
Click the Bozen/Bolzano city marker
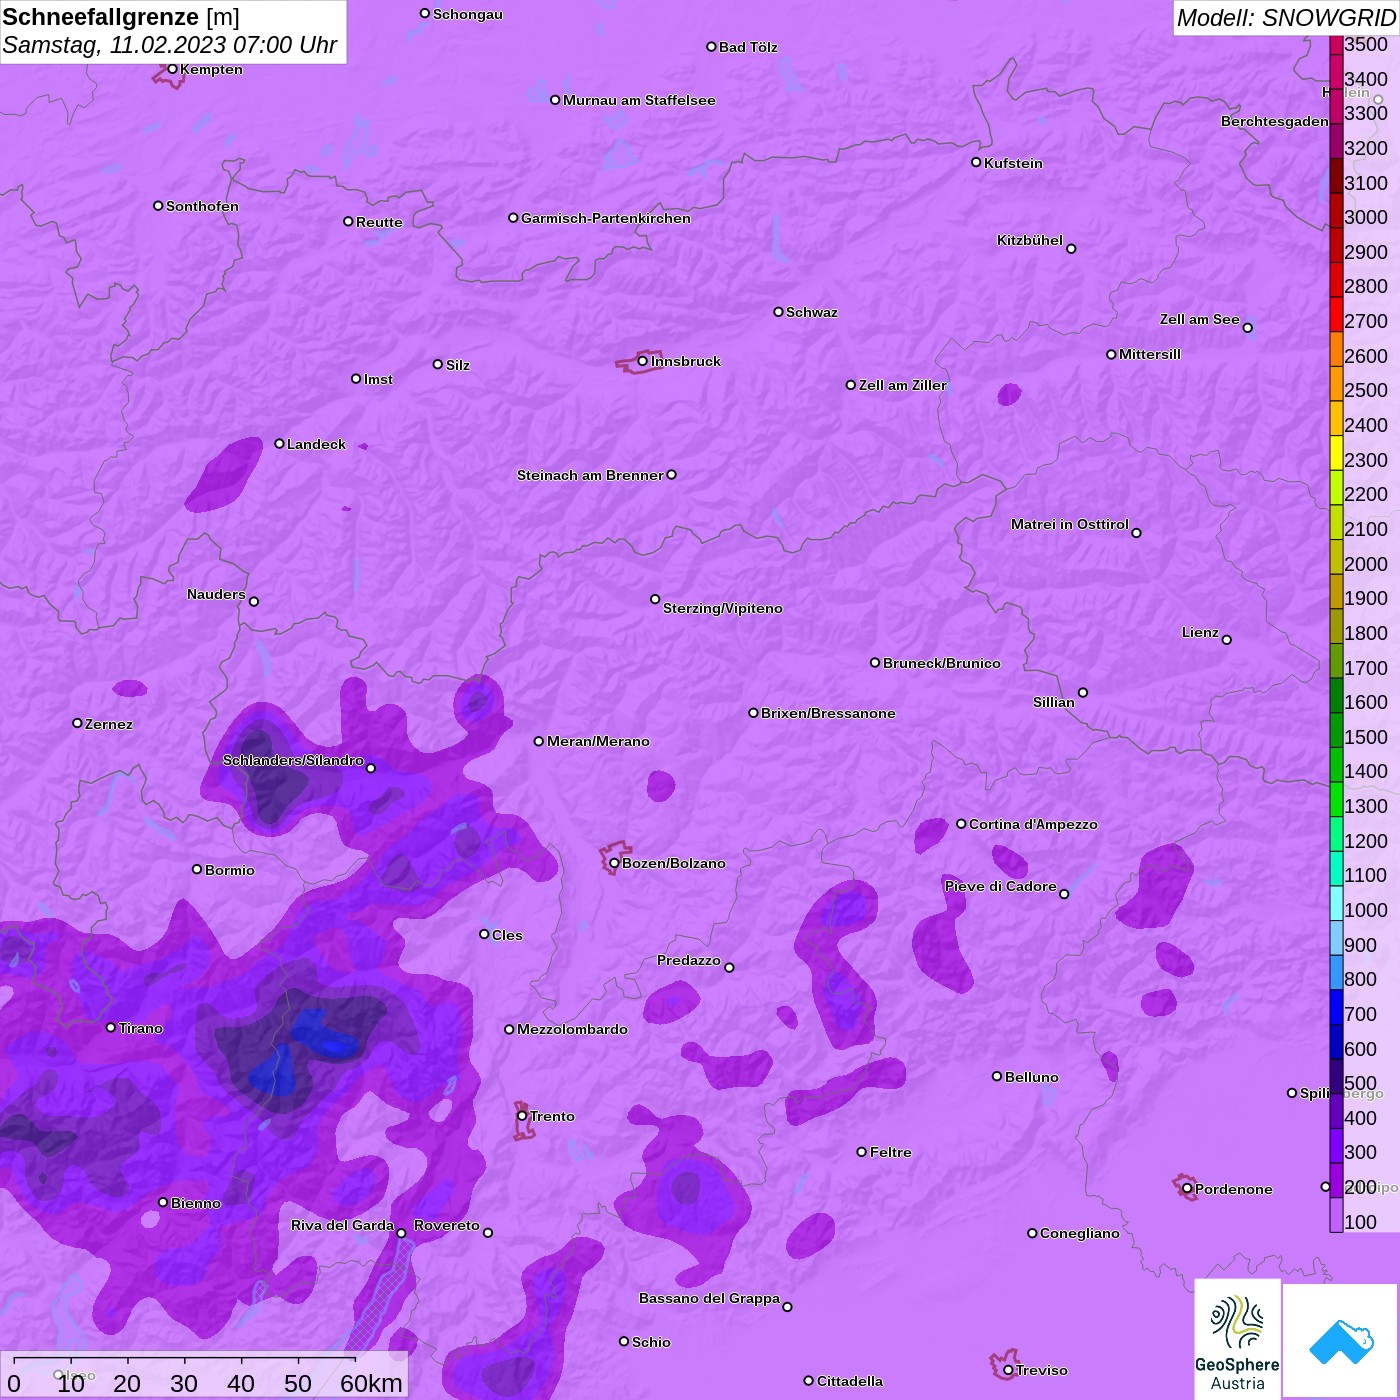614,863
